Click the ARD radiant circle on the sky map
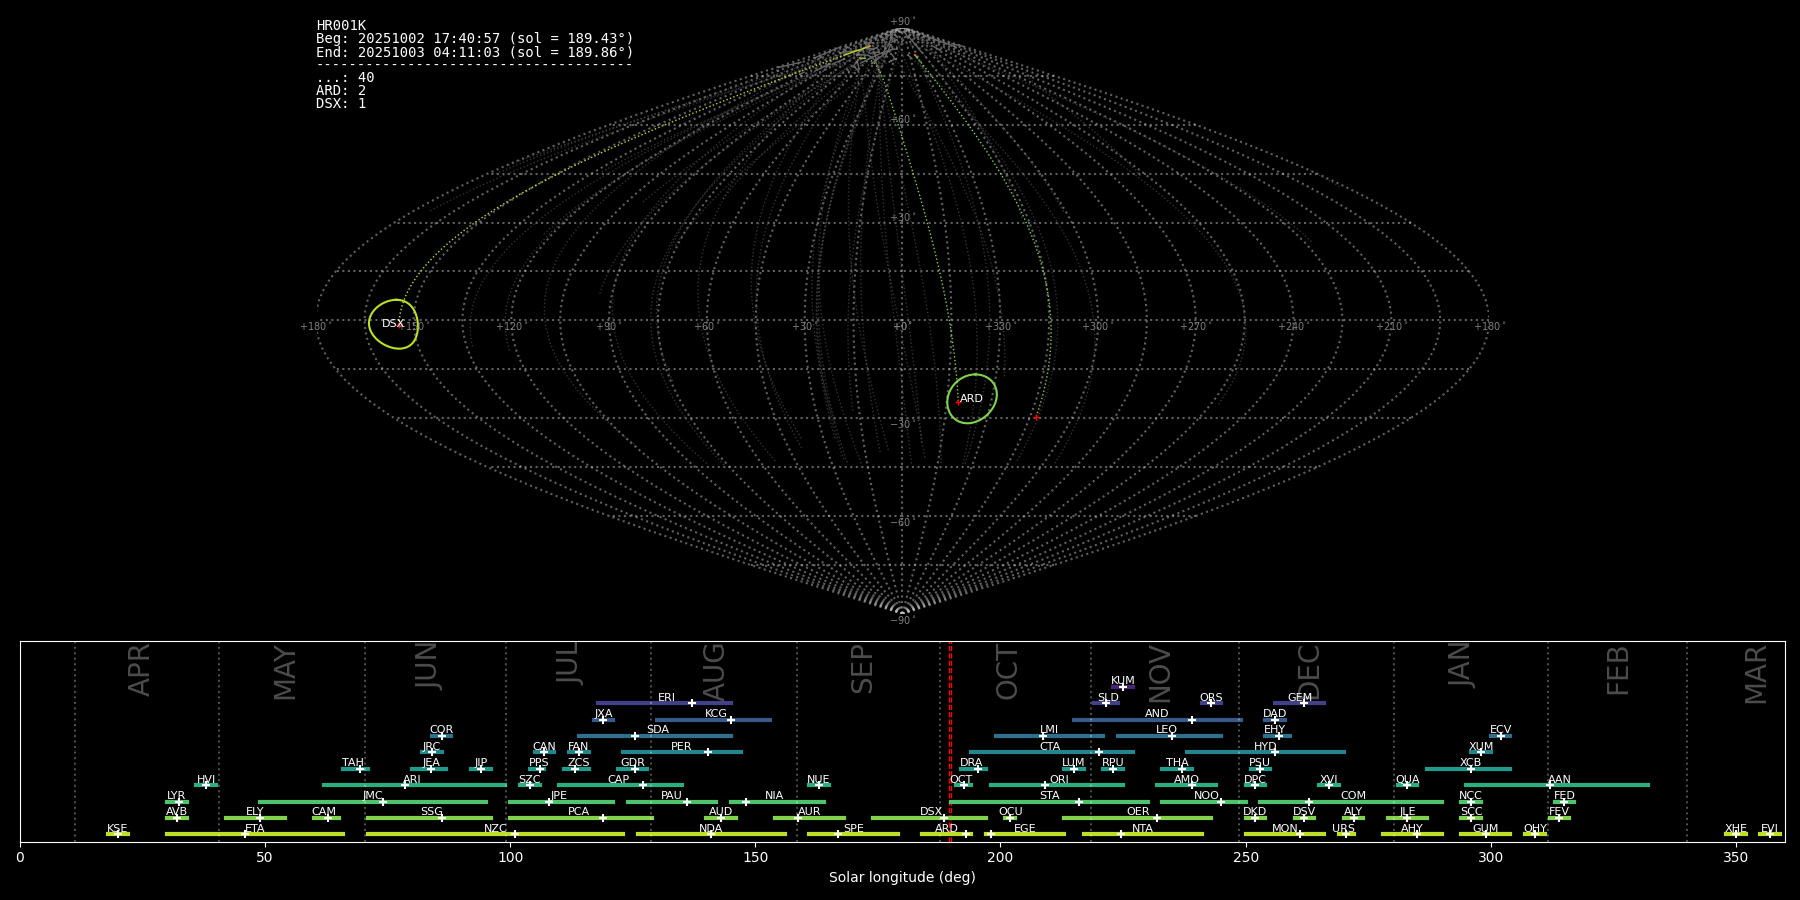The height and width of the screenshot is (900, 1800). pyautogui.click(x=972, y=399)
